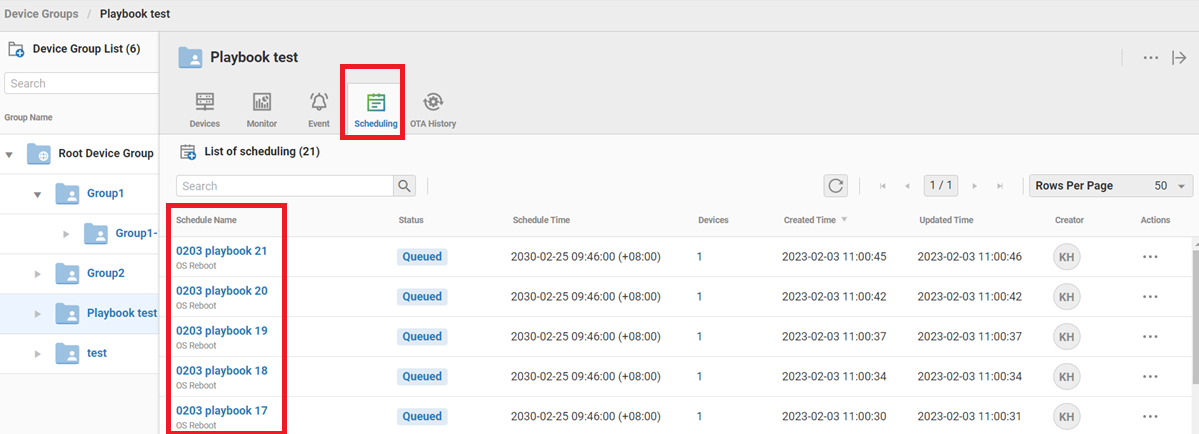The image size is (1199, 434).
Task: Click the add device group icon
Action: 16,49
